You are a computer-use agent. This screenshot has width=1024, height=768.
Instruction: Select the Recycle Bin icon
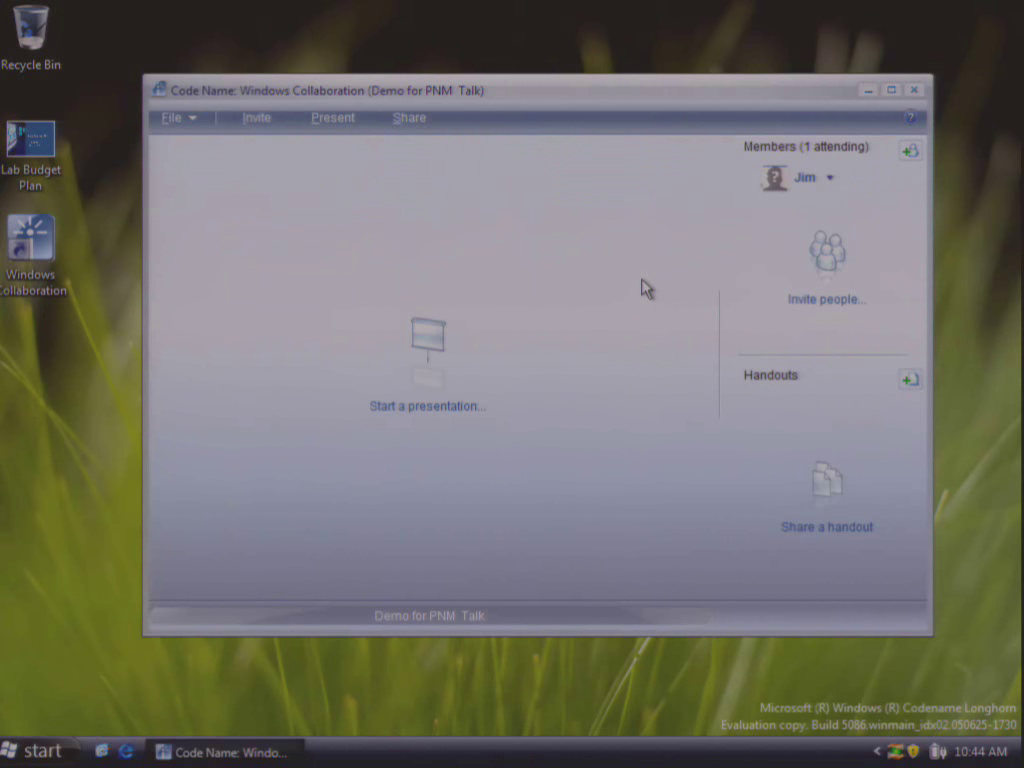pos(31,37)
